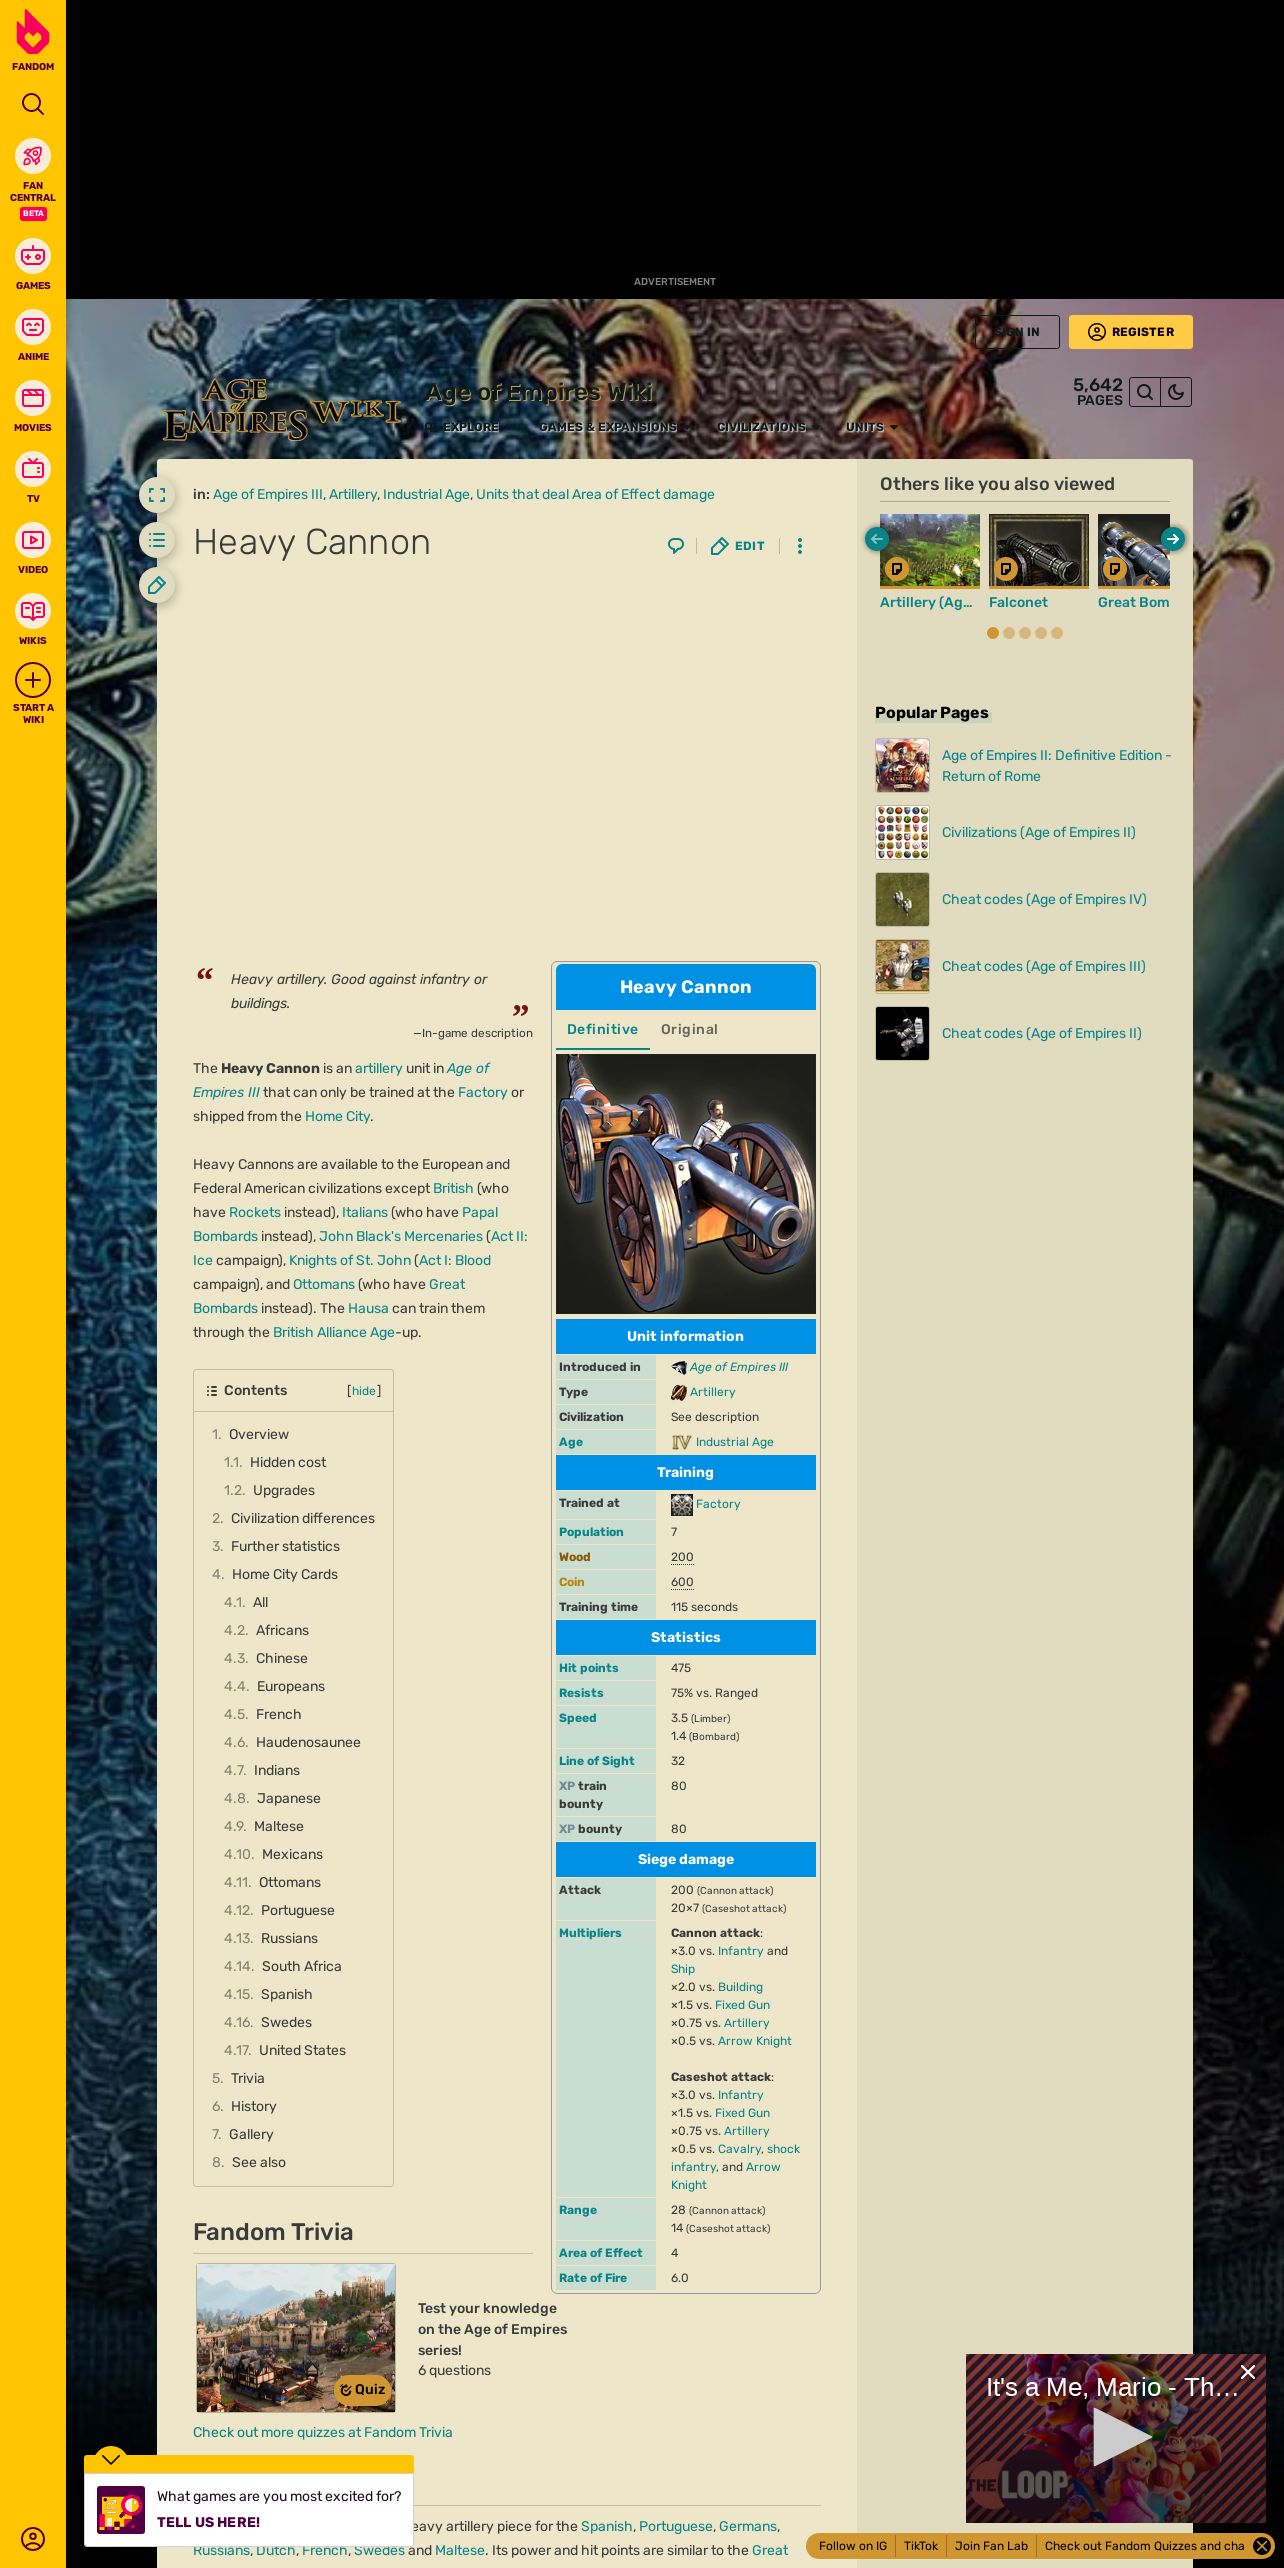
Task: Select the second carousel pagination dot
Action: coord(1009,633)
